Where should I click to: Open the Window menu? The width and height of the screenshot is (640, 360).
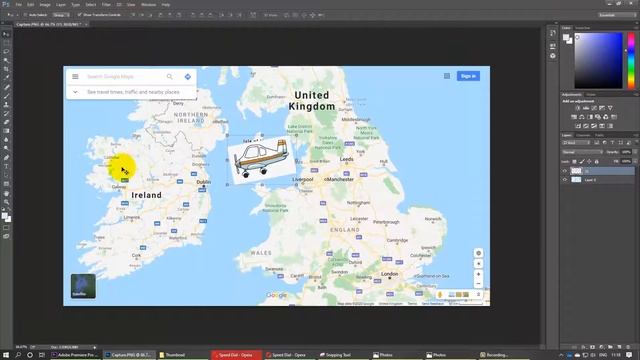(148, 4)
